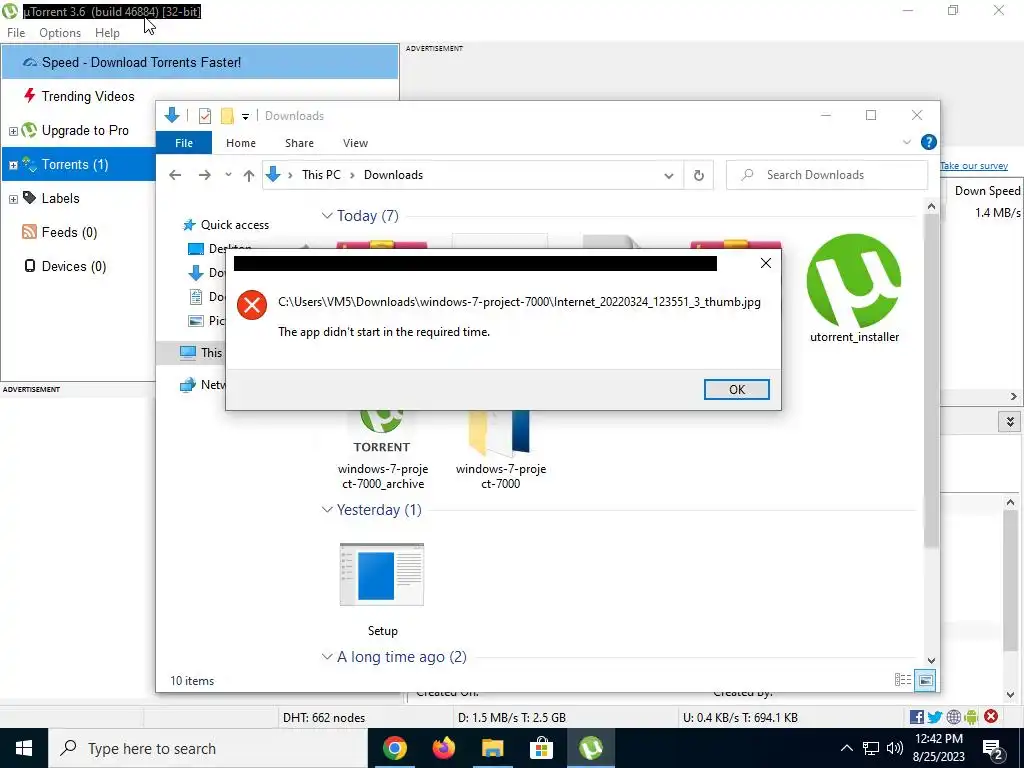
Task: Open Microsoft Store from the taskbar
Action: click(x=541, y=748)
